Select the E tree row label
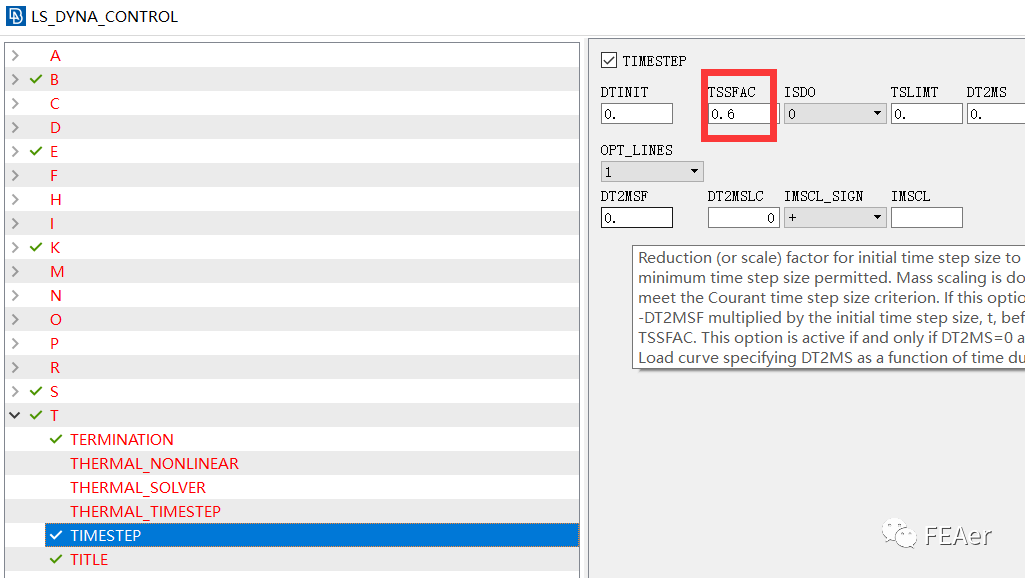Image resolution: width=1025 pixels, height=578 pixels. point(54,152)
